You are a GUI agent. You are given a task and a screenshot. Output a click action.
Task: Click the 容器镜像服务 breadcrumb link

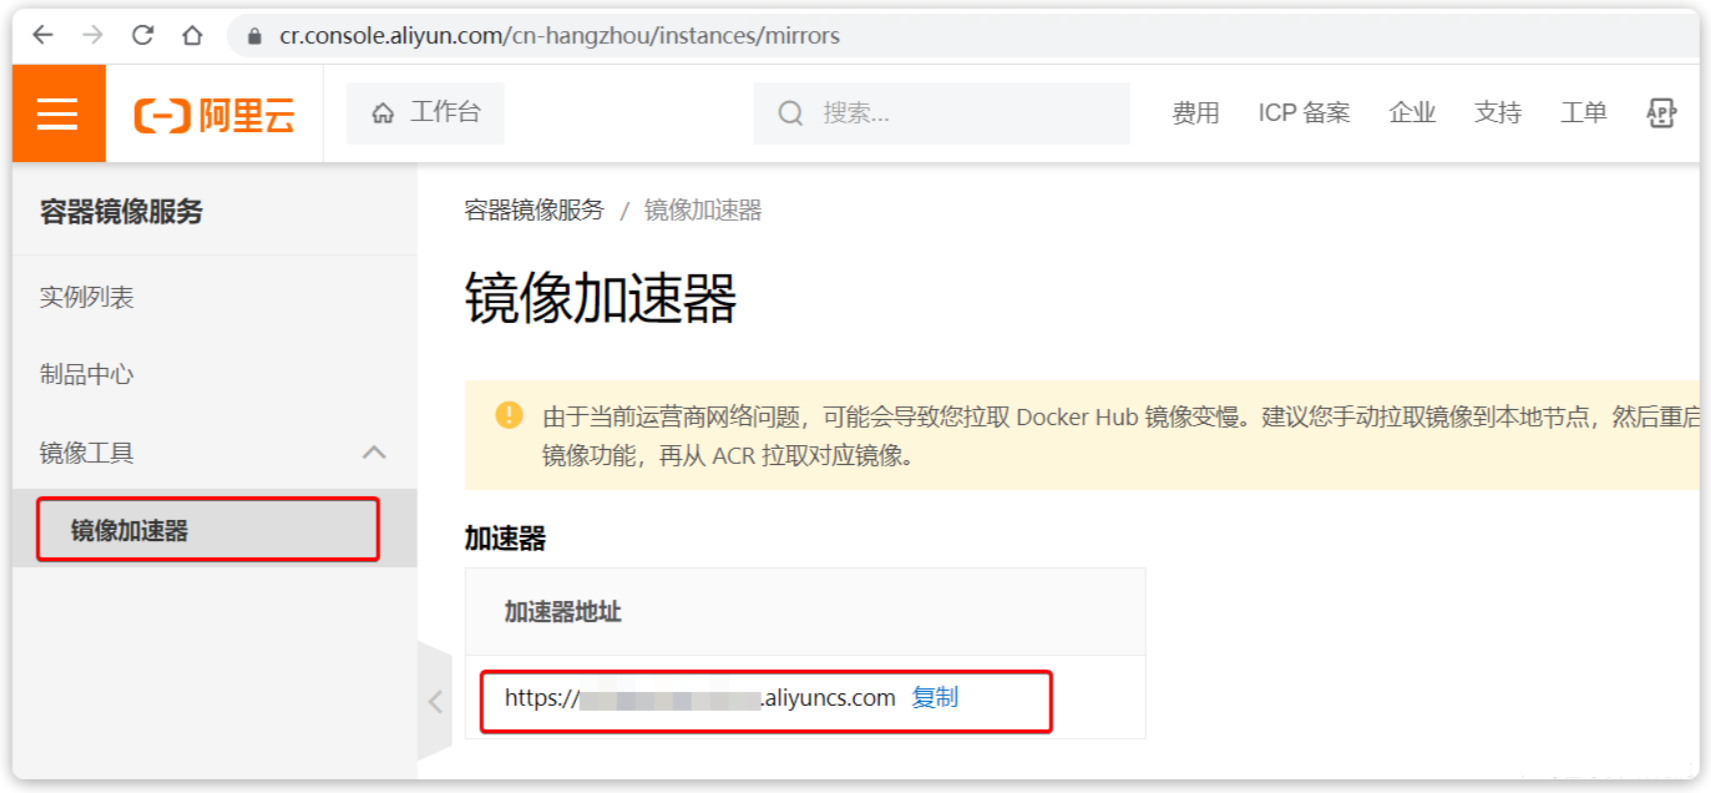click(534, 210)
